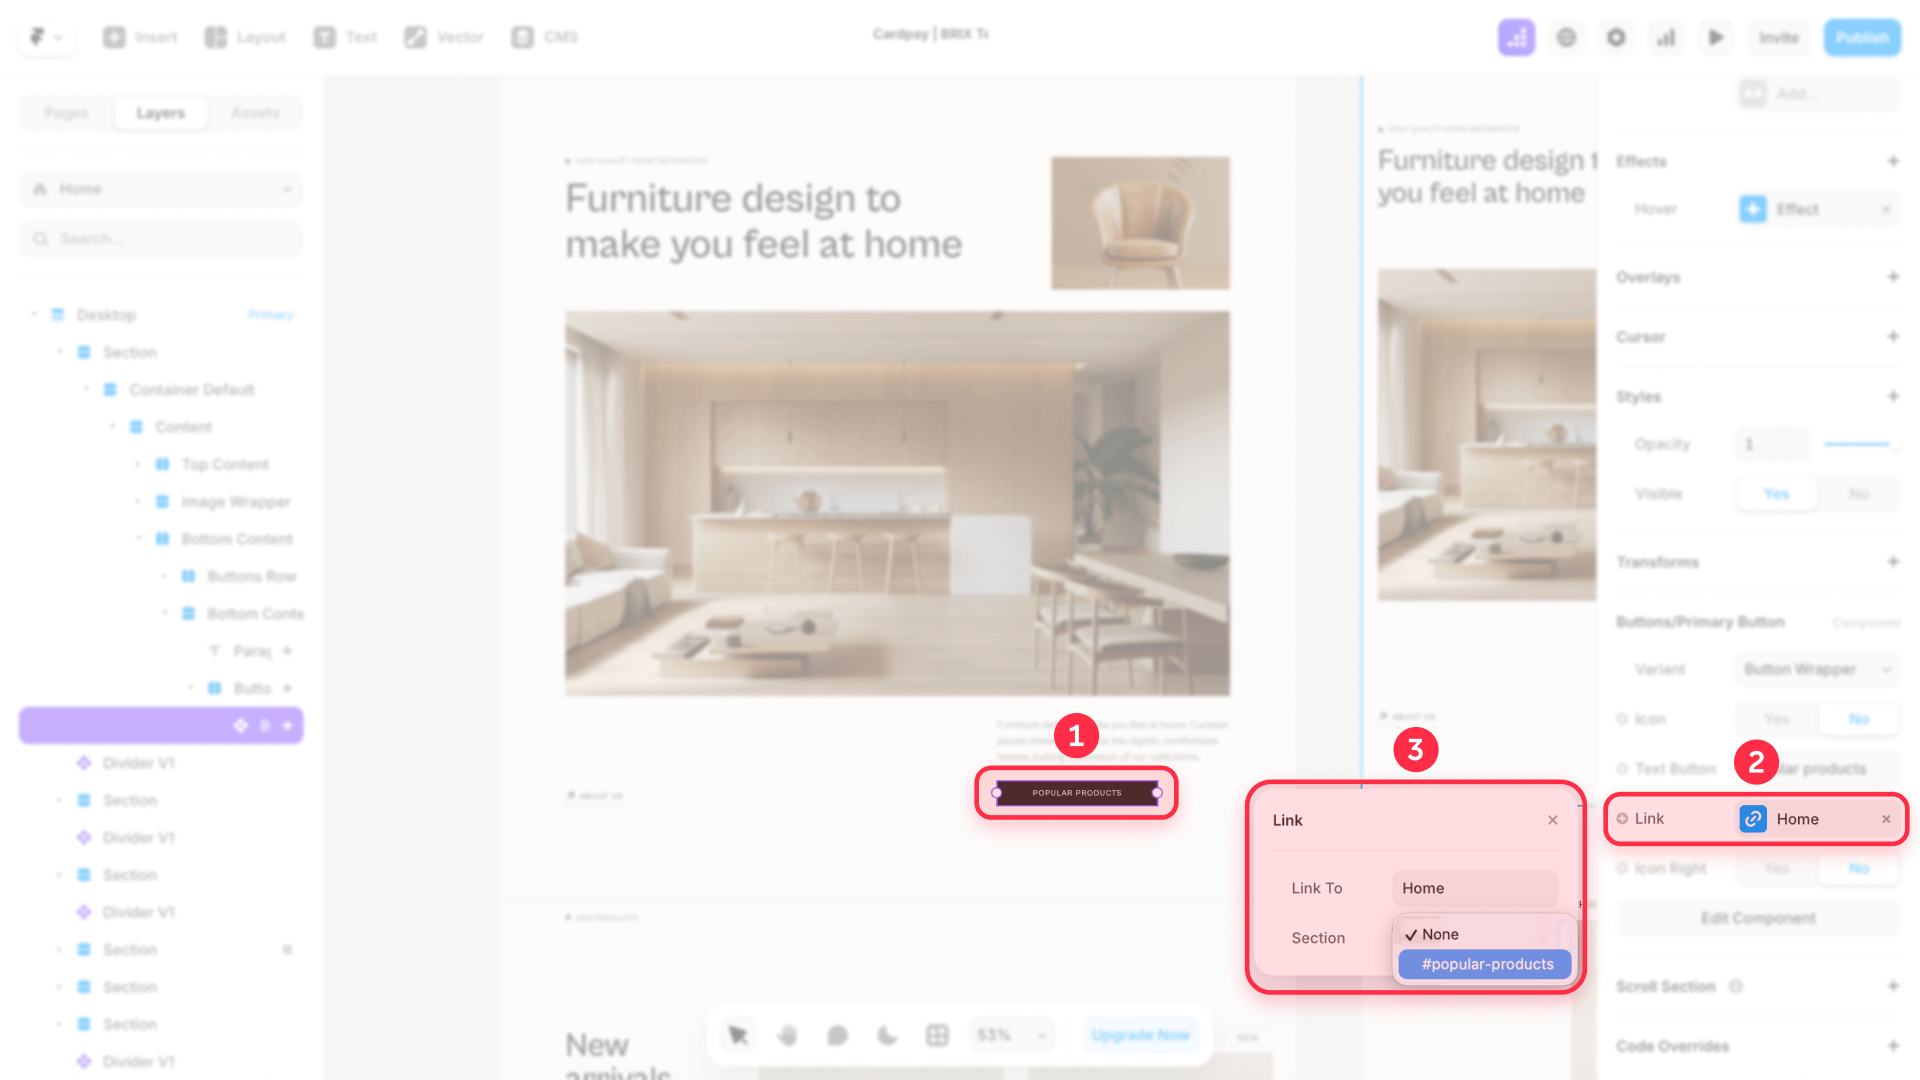Add a transform with Transforms plus icon
Image resolution: width=1920 pixels, height=1080 pixels.
coord(1892,562)
